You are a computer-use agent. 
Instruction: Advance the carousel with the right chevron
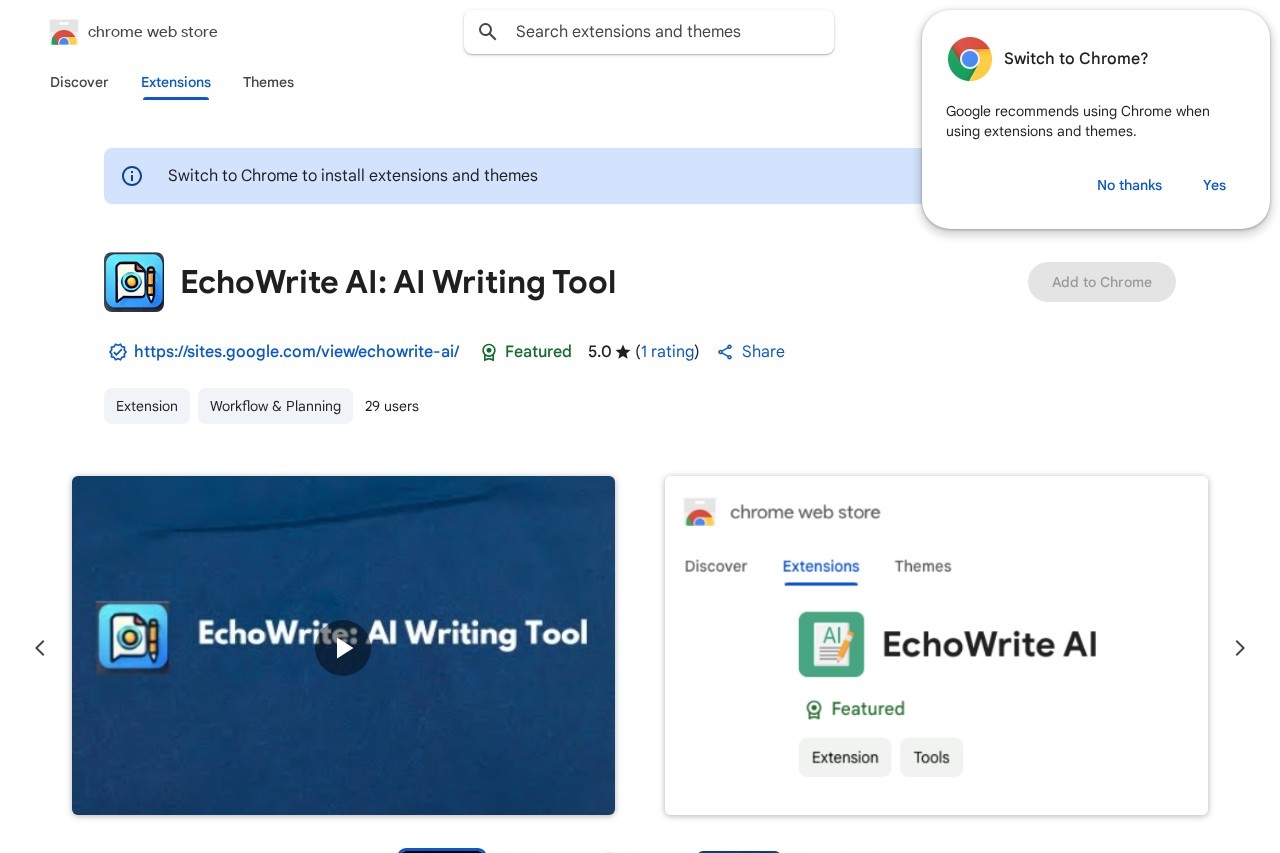click(x=1239, y=648)
